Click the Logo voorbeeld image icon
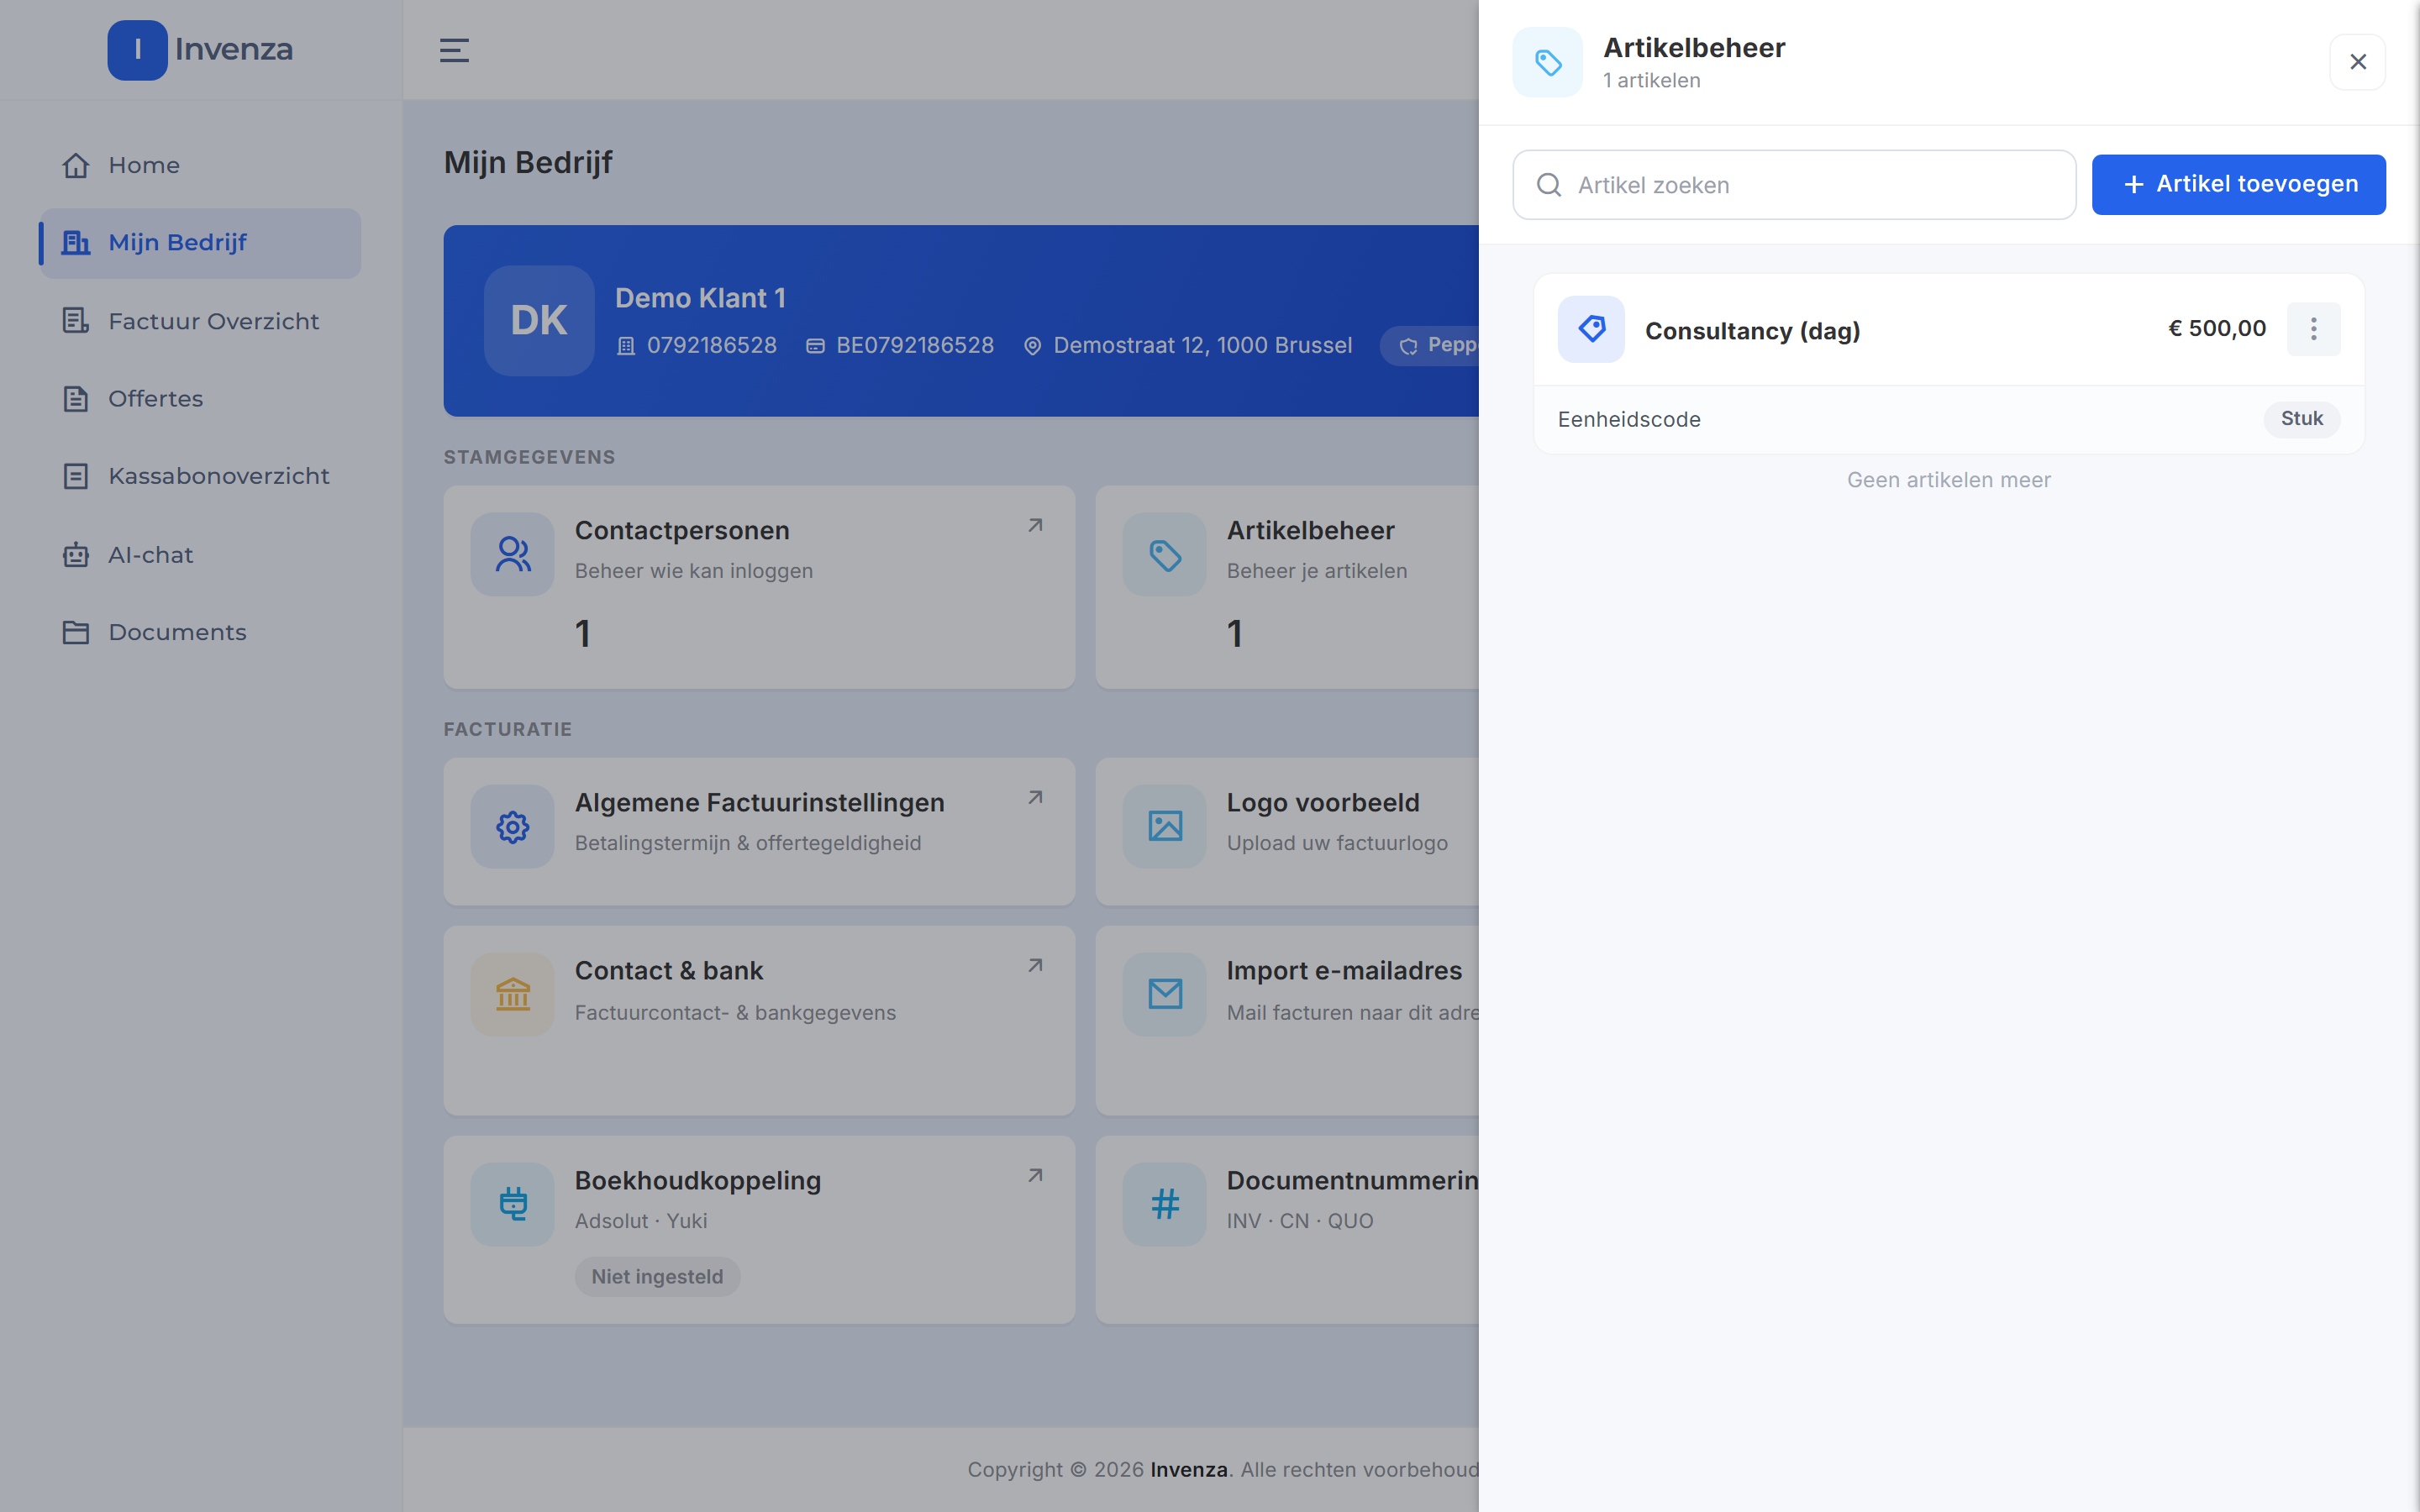The image size is (2420, 1512). tap(1164, 826)
